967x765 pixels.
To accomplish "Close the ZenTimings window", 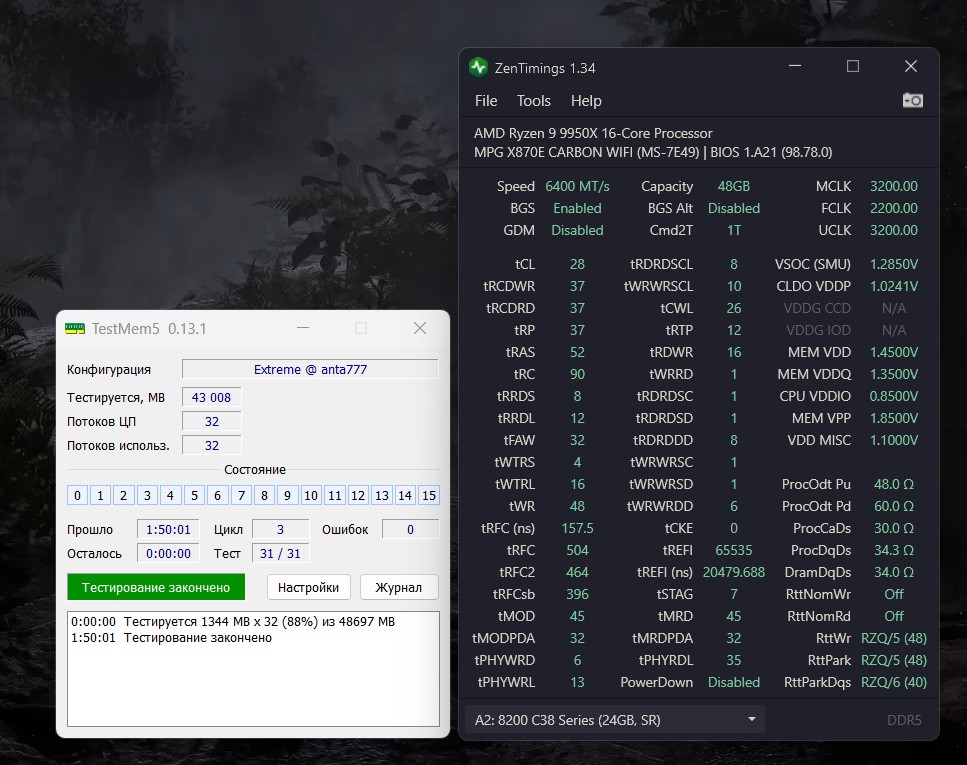I will click(910, 67).
